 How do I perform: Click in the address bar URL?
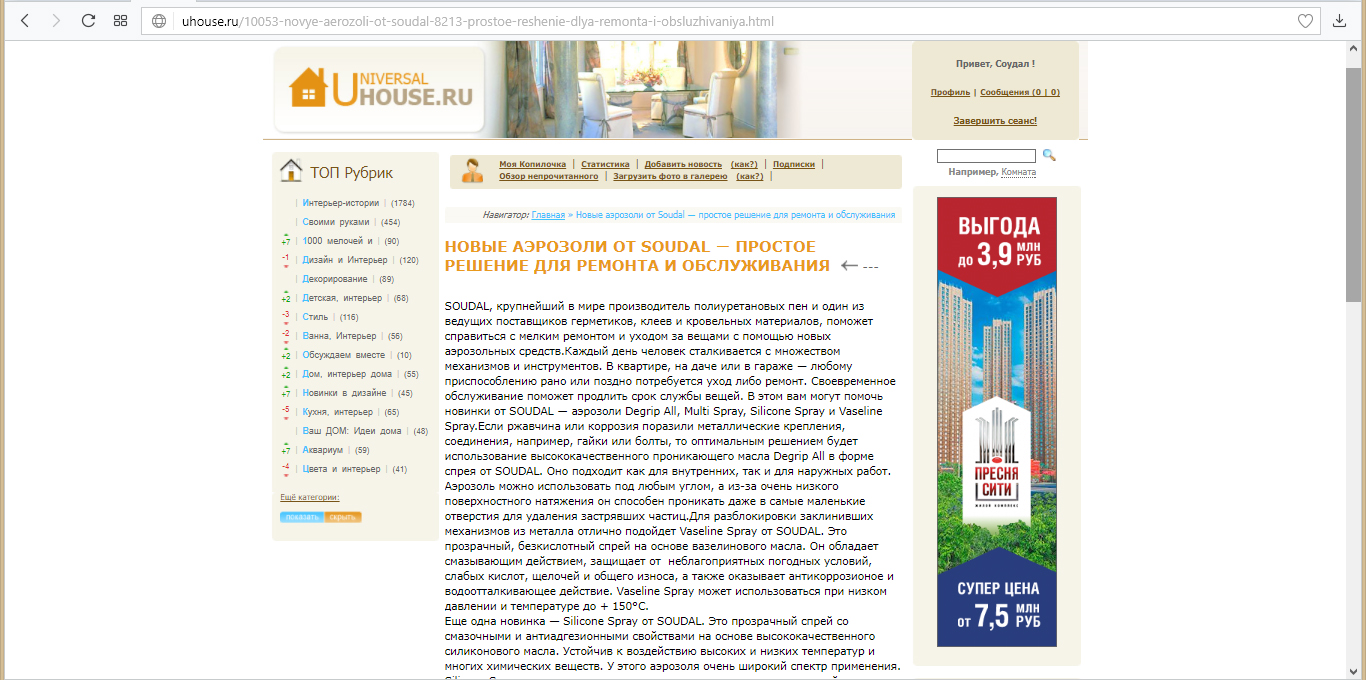coord(477,21)
